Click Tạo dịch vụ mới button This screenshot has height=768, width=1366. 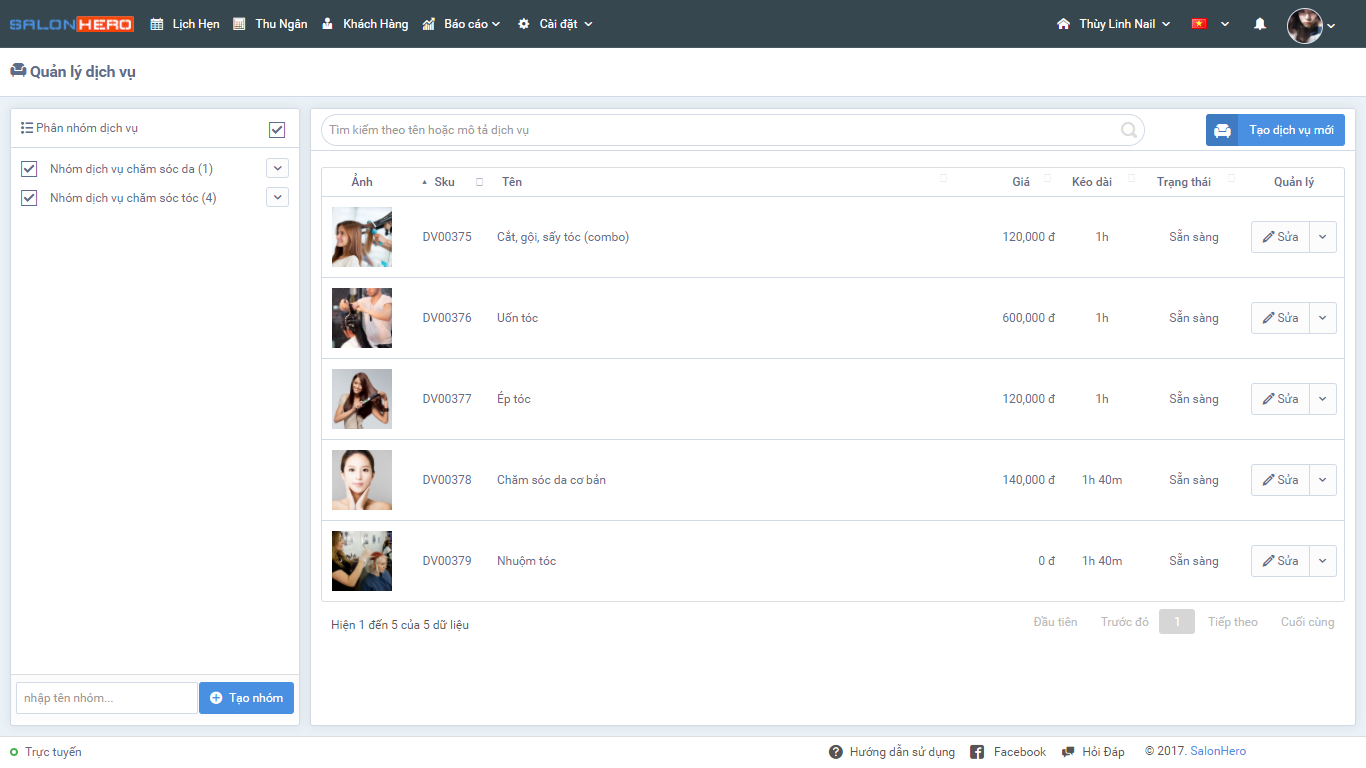[1275, 130]
